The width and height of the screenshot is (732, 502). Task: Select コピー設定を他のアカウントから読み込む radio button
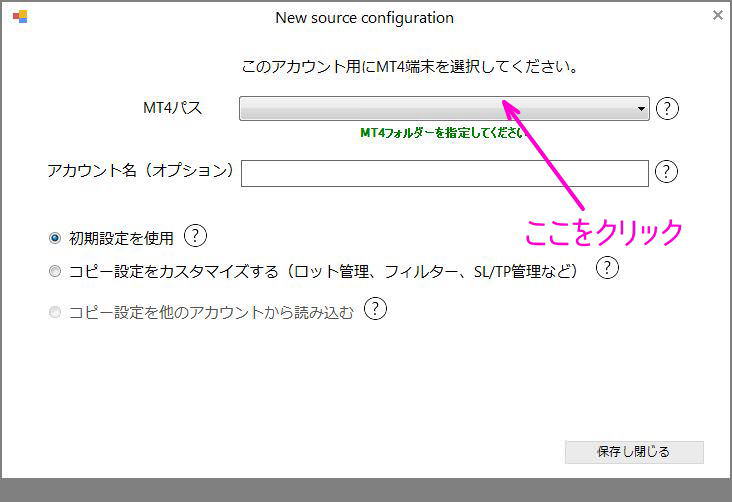[55, 311]
